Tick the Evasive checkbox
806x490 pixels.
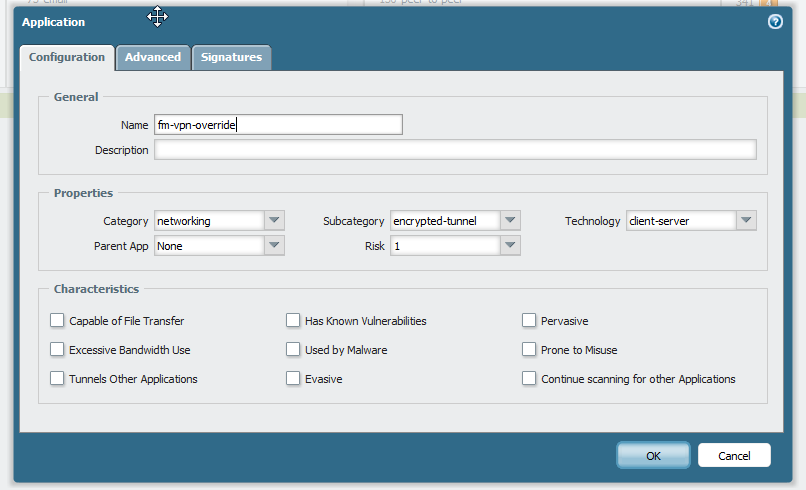tap(293, 379)
